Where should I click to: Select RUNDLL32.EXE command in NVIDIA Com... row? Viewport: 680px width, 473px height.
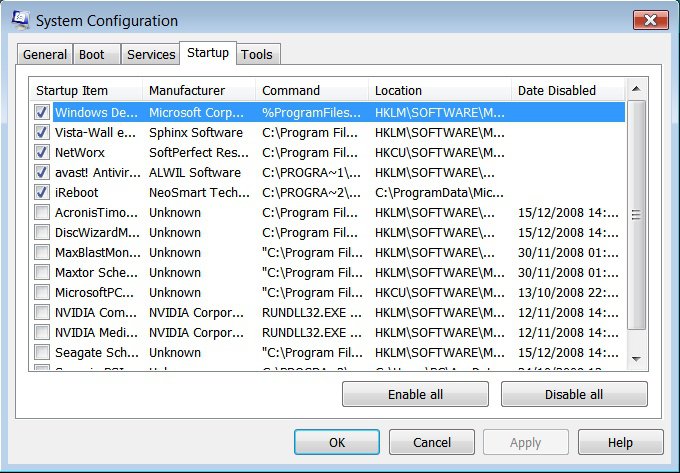pyautogui.click(x=311, y=312)
